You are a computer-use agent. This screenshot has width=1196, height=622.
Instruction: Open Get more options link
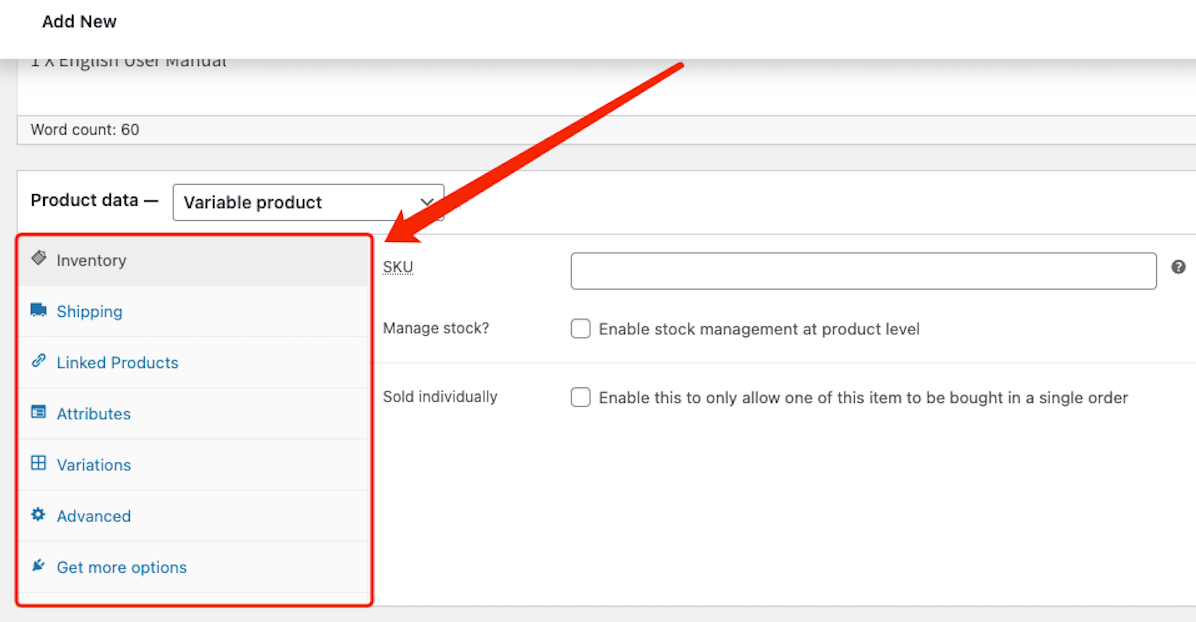click(x=194, y=567)
